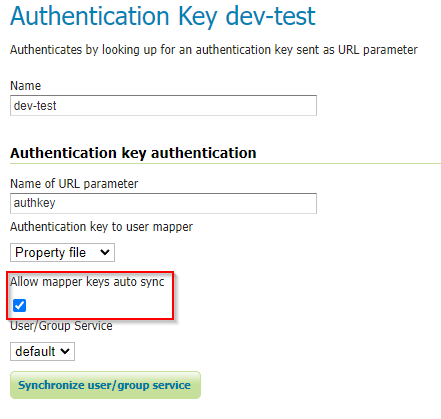Click the chevron arrow beside 'default'
441x419 pixels.
65,351
